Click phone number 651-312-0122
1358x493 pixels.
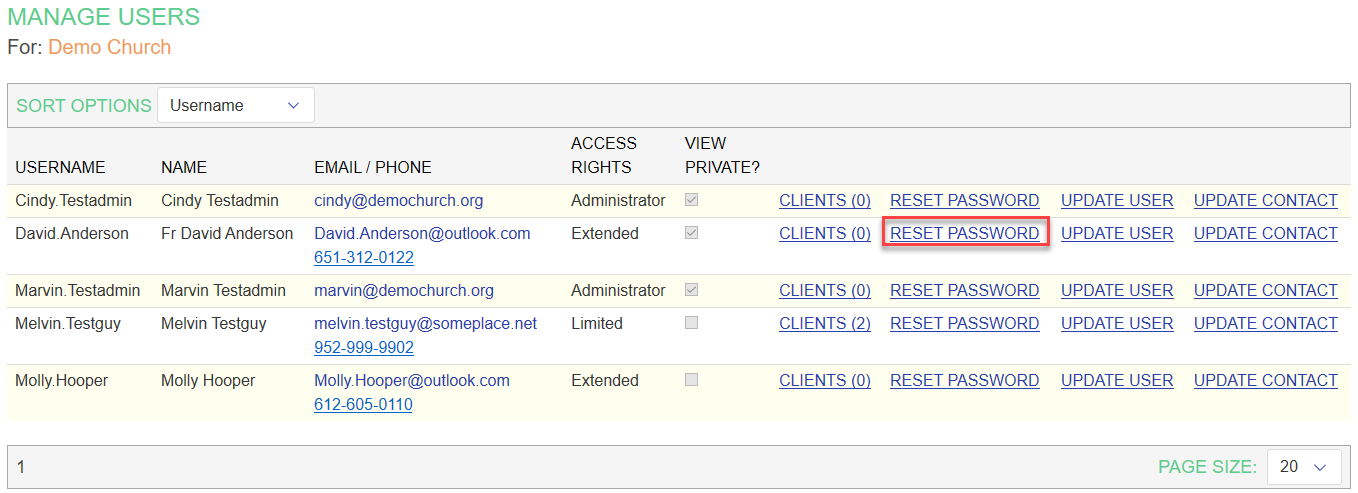[363, 257]
